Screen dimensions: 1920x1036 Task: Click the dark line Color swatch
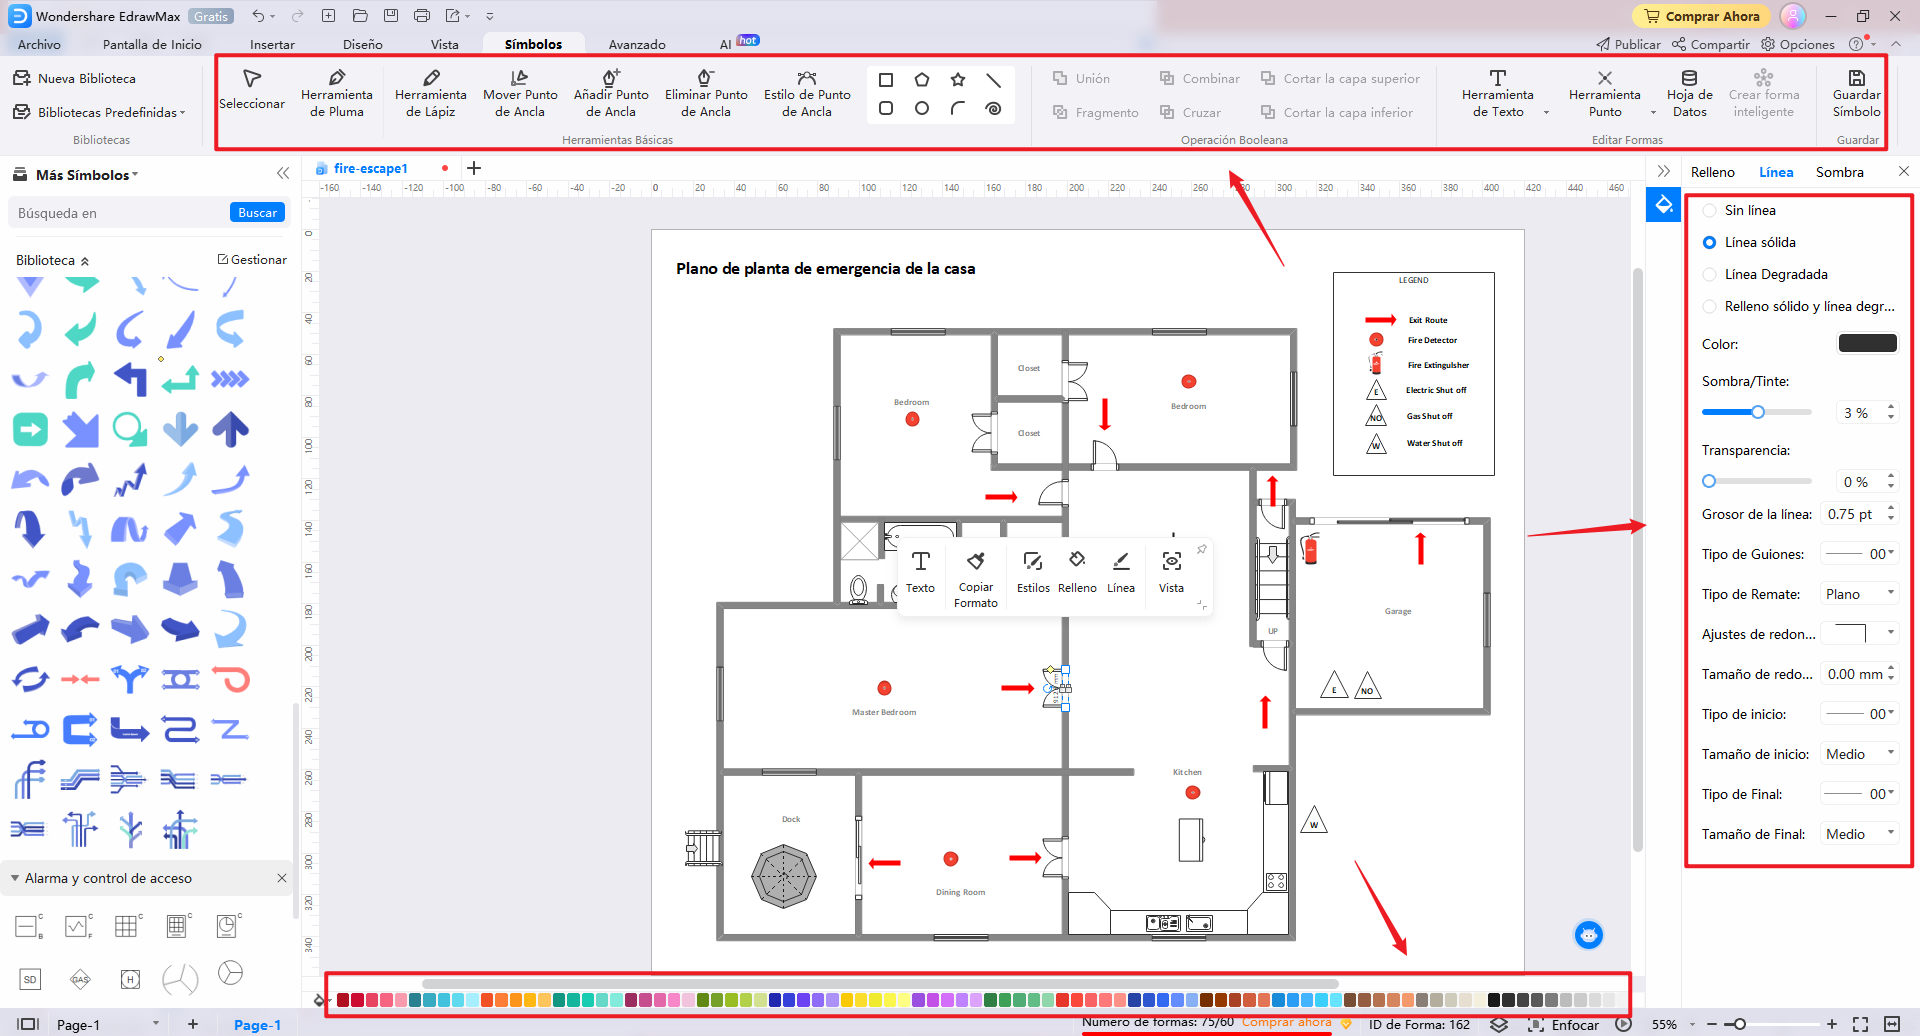1866,343
